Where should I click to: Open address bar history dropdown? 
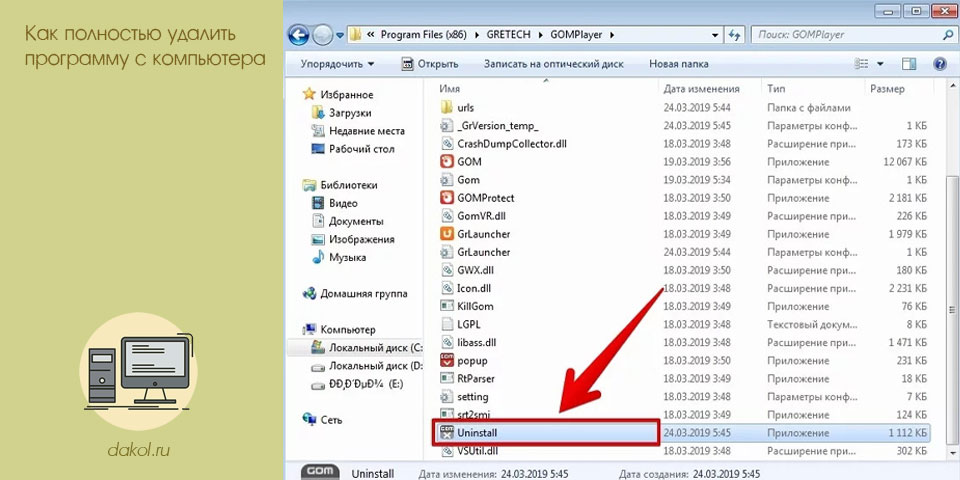(715, 36)
